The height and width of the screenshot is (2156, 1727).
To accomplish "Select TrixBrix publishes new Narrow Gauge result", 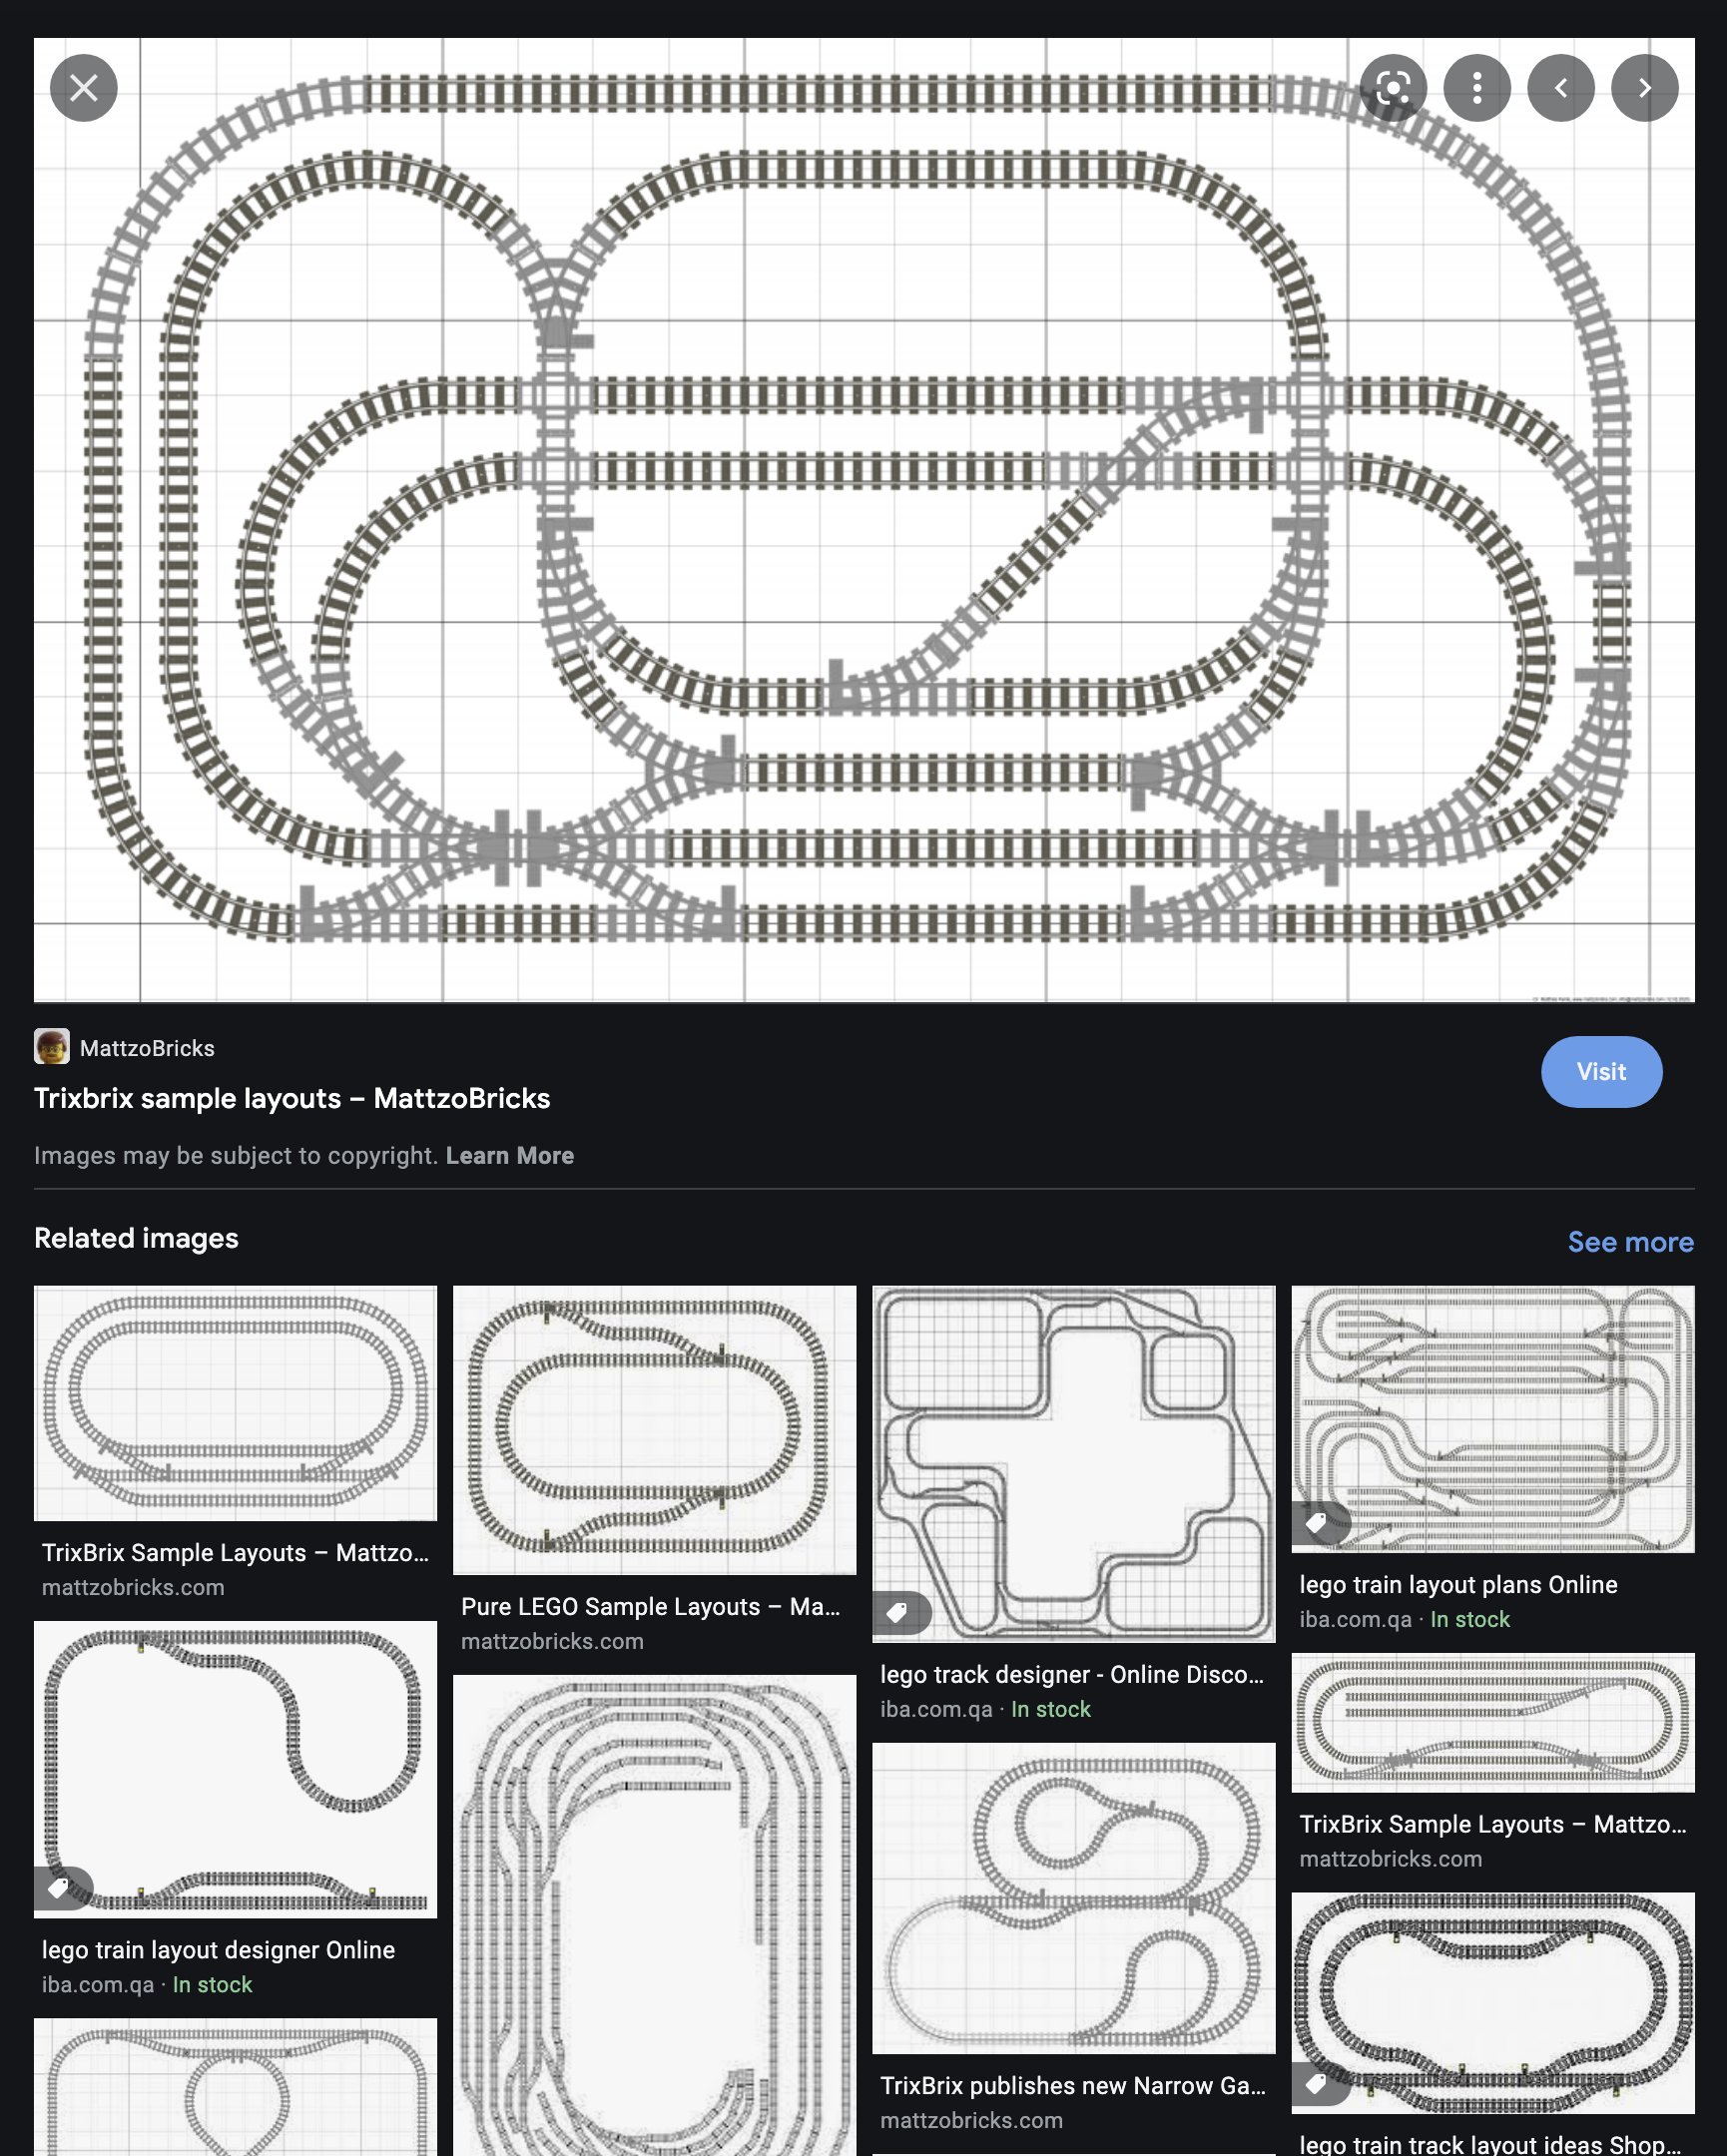I will click(x=1073, y=2085).
